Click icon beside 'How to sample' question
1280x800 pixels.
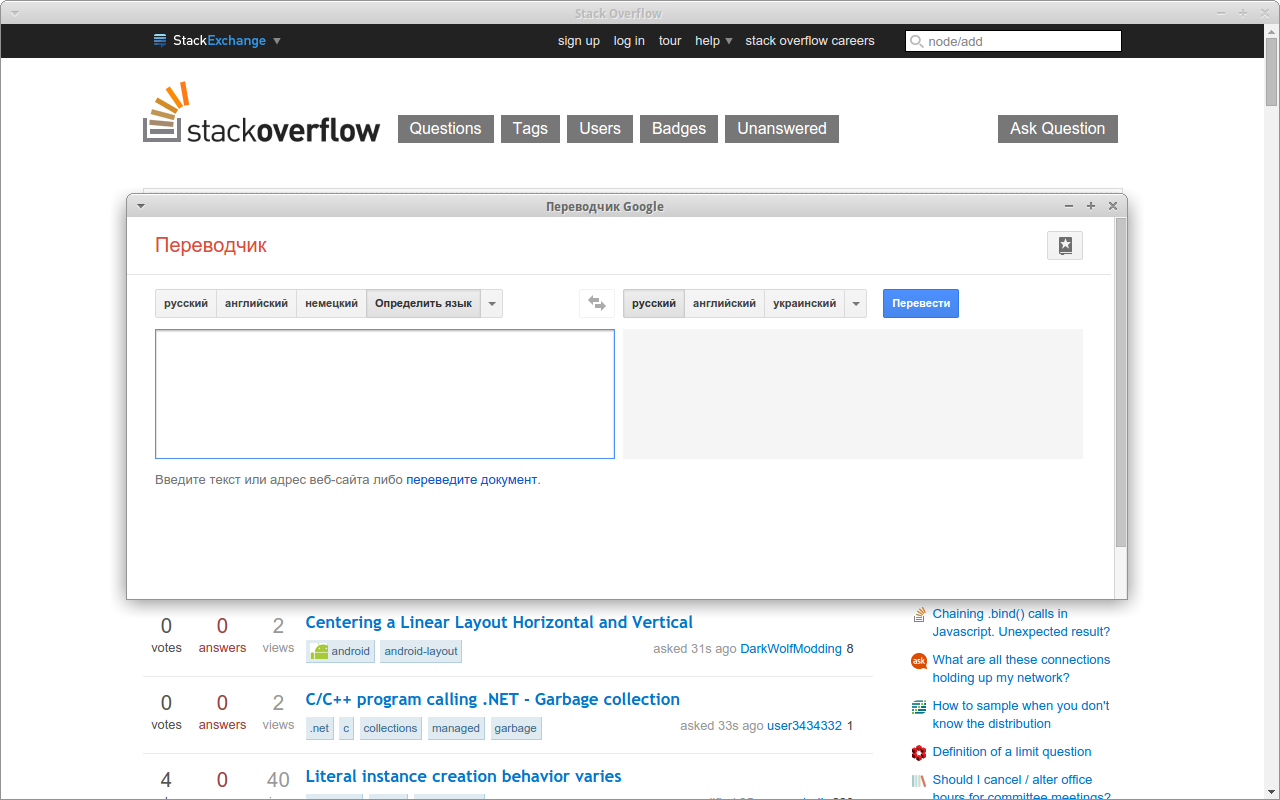click(x=919, y=707)
